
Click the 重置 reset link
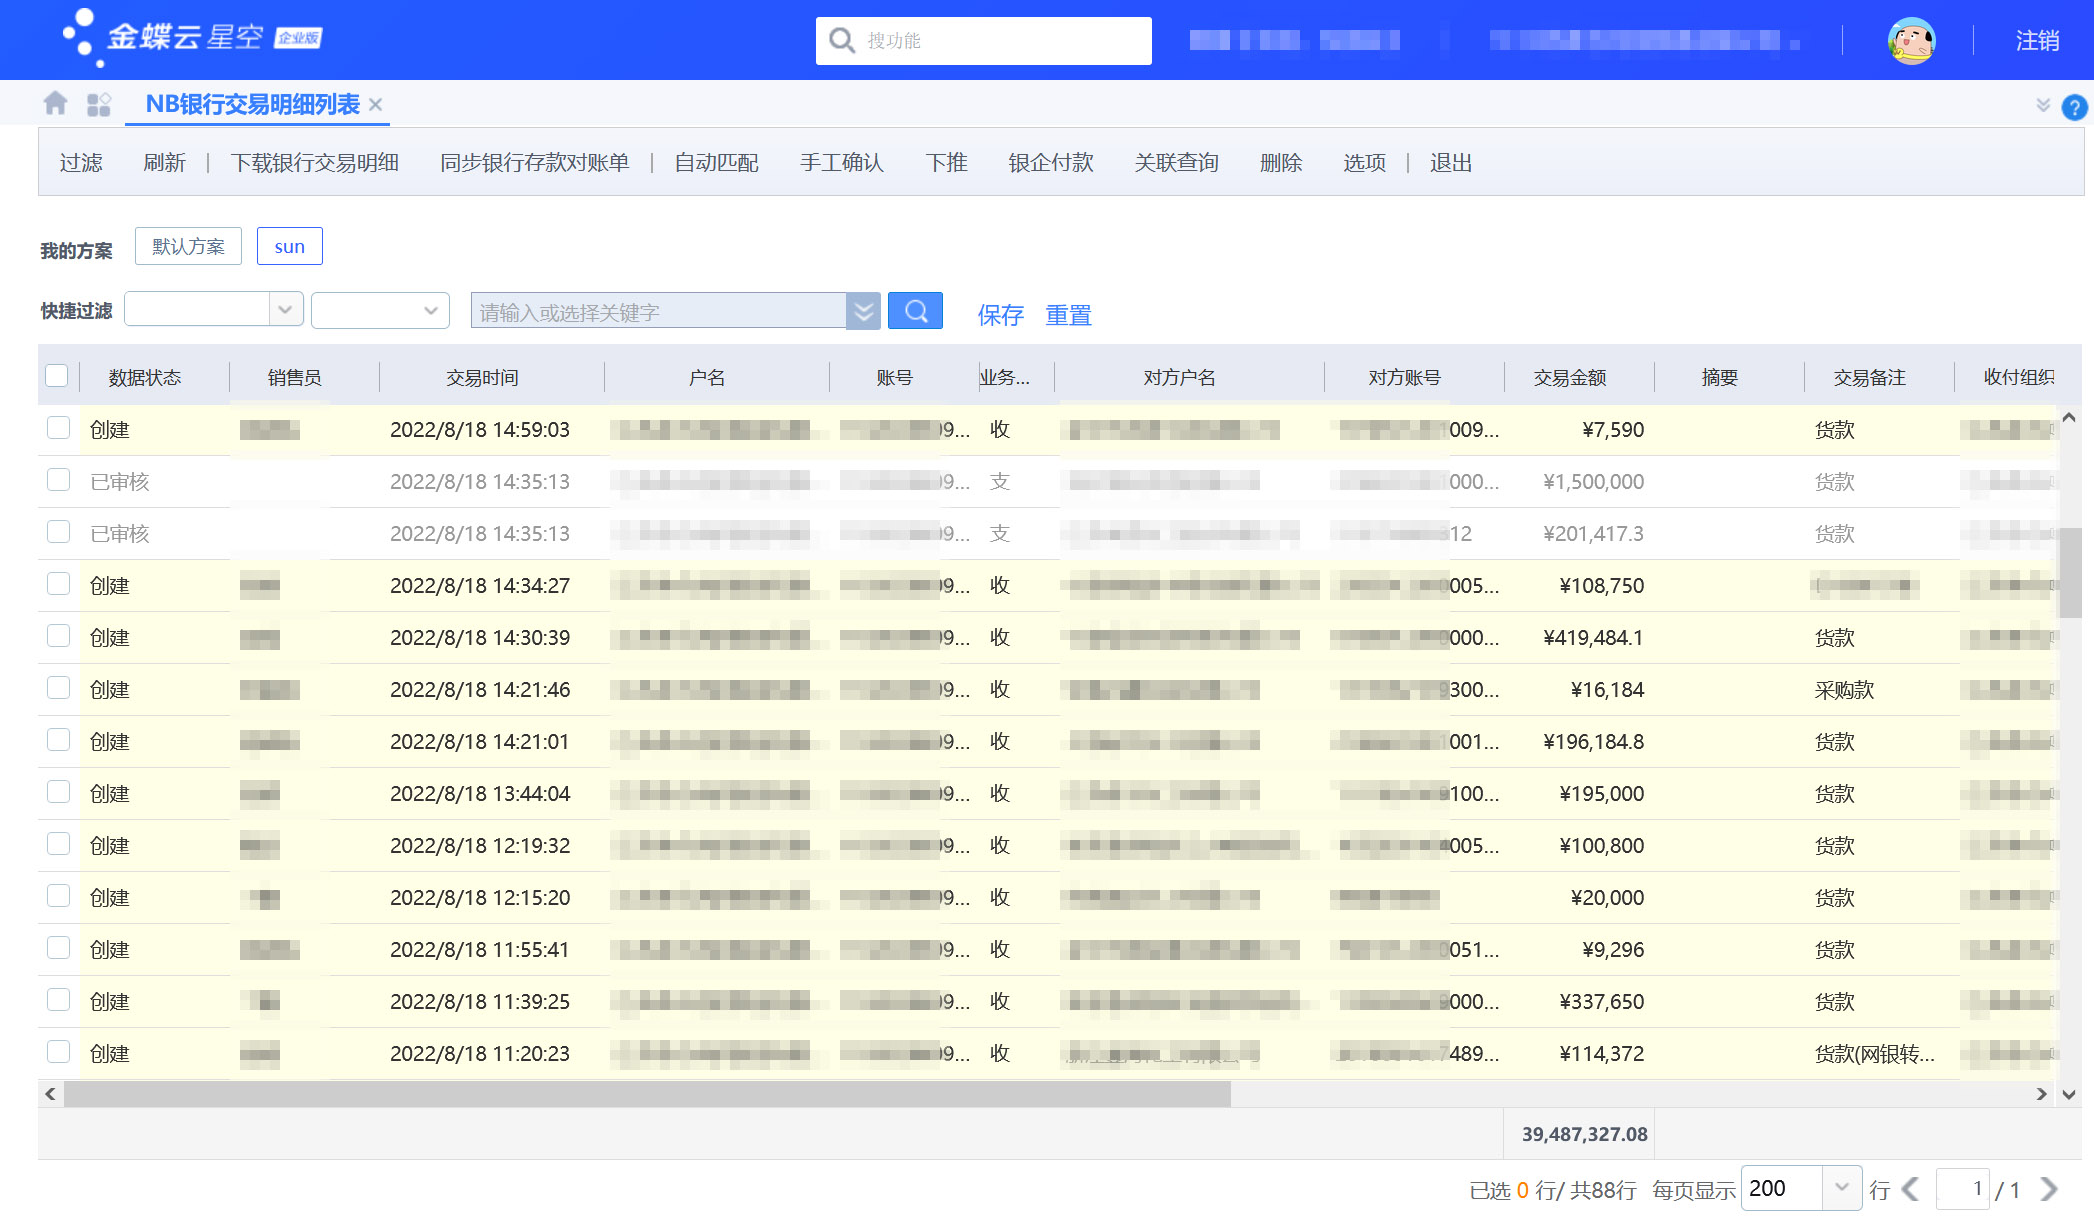pos(1068,315)
